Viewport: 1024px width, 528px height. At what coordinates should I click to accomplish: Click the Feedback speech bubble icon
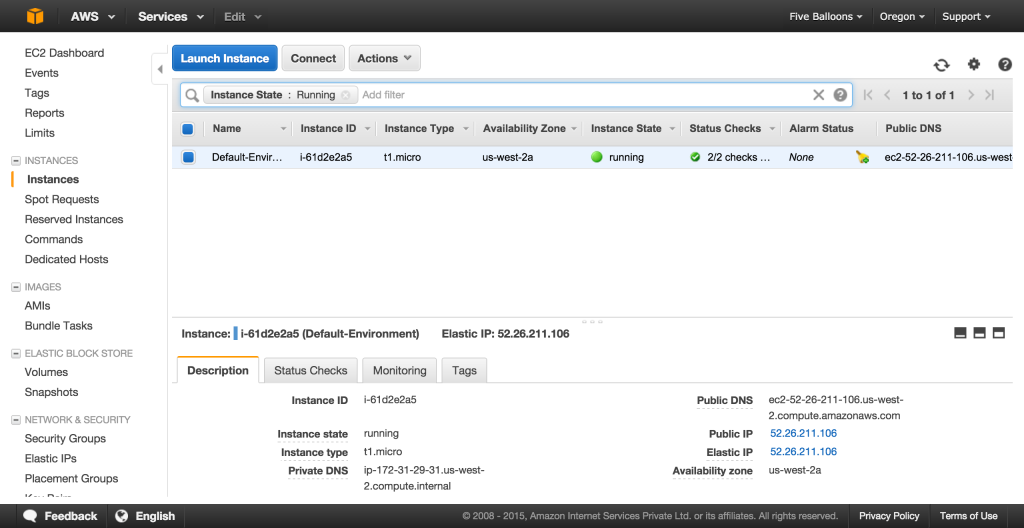click(x=30, y=516)
